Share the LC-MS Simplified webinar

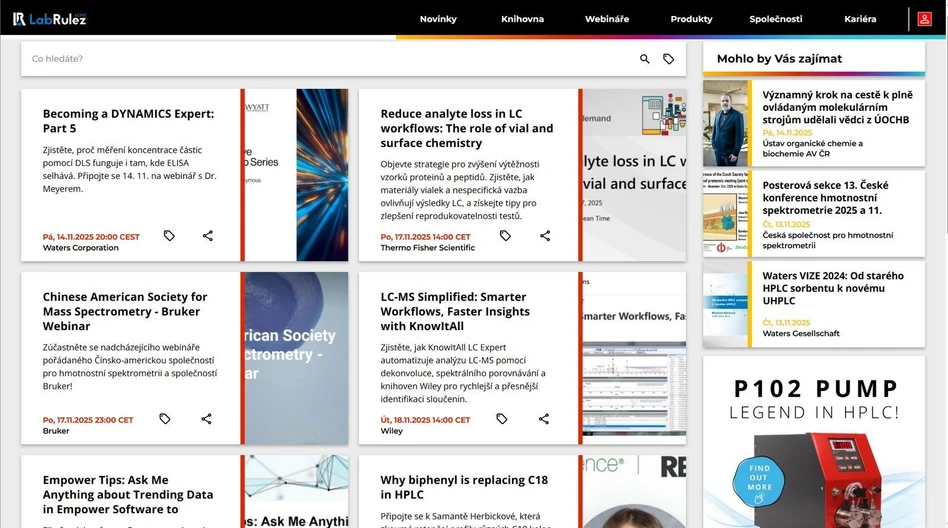tap(544, 419)
